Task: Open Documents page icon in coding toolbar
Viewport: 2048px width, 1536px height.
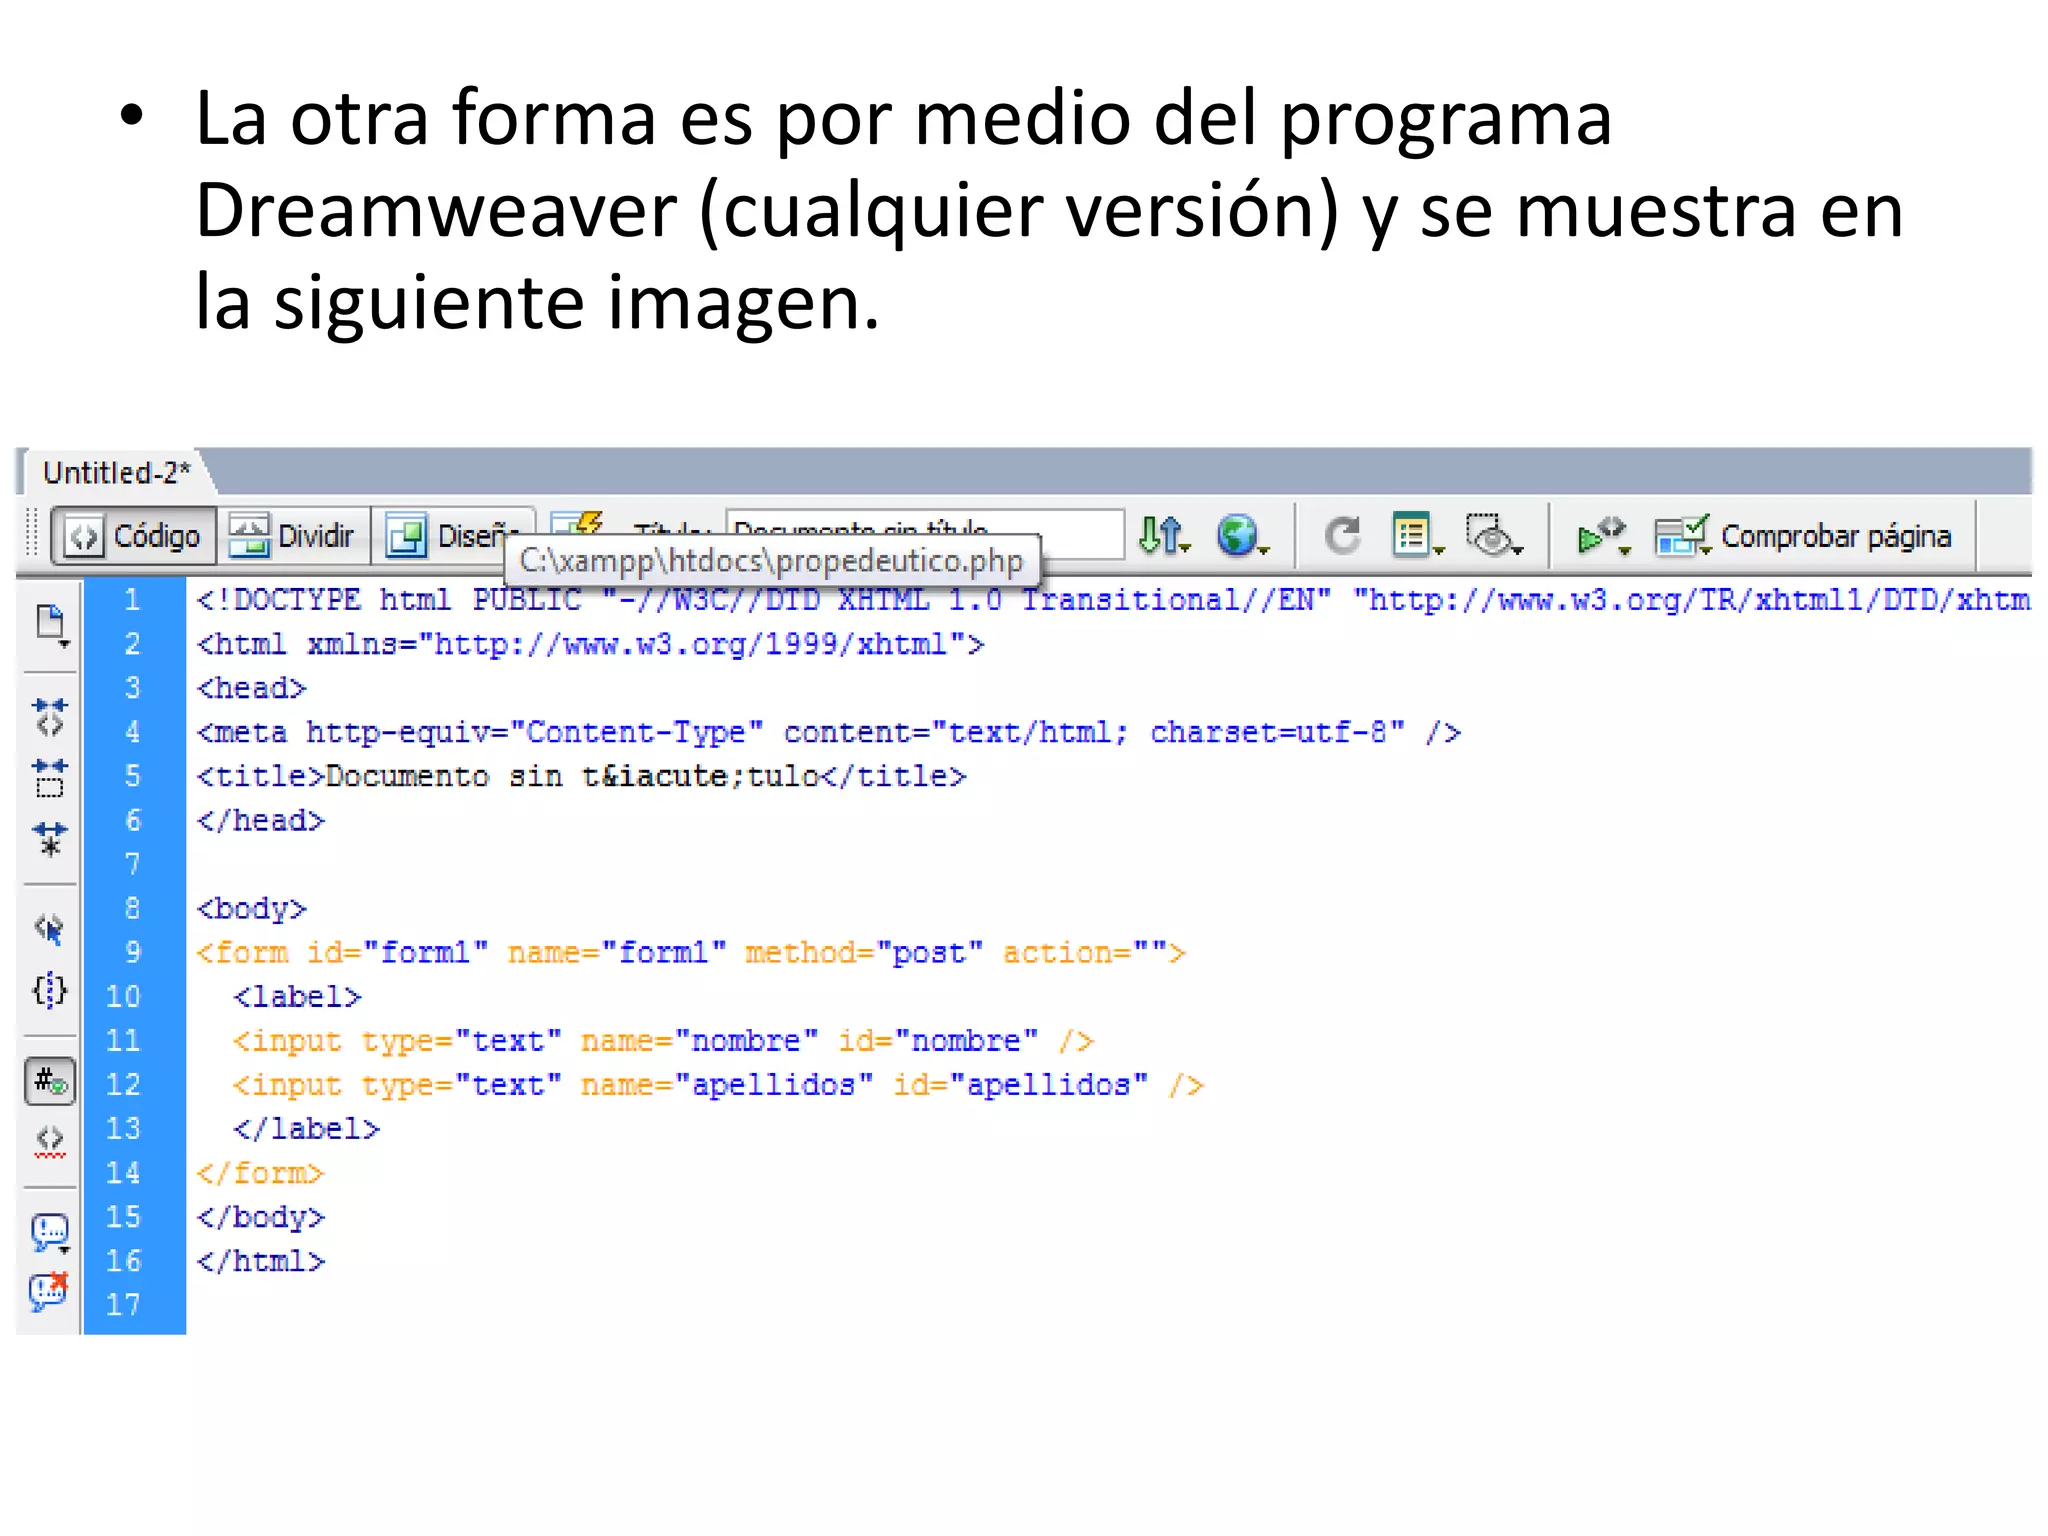Action: tap(51, 626)
